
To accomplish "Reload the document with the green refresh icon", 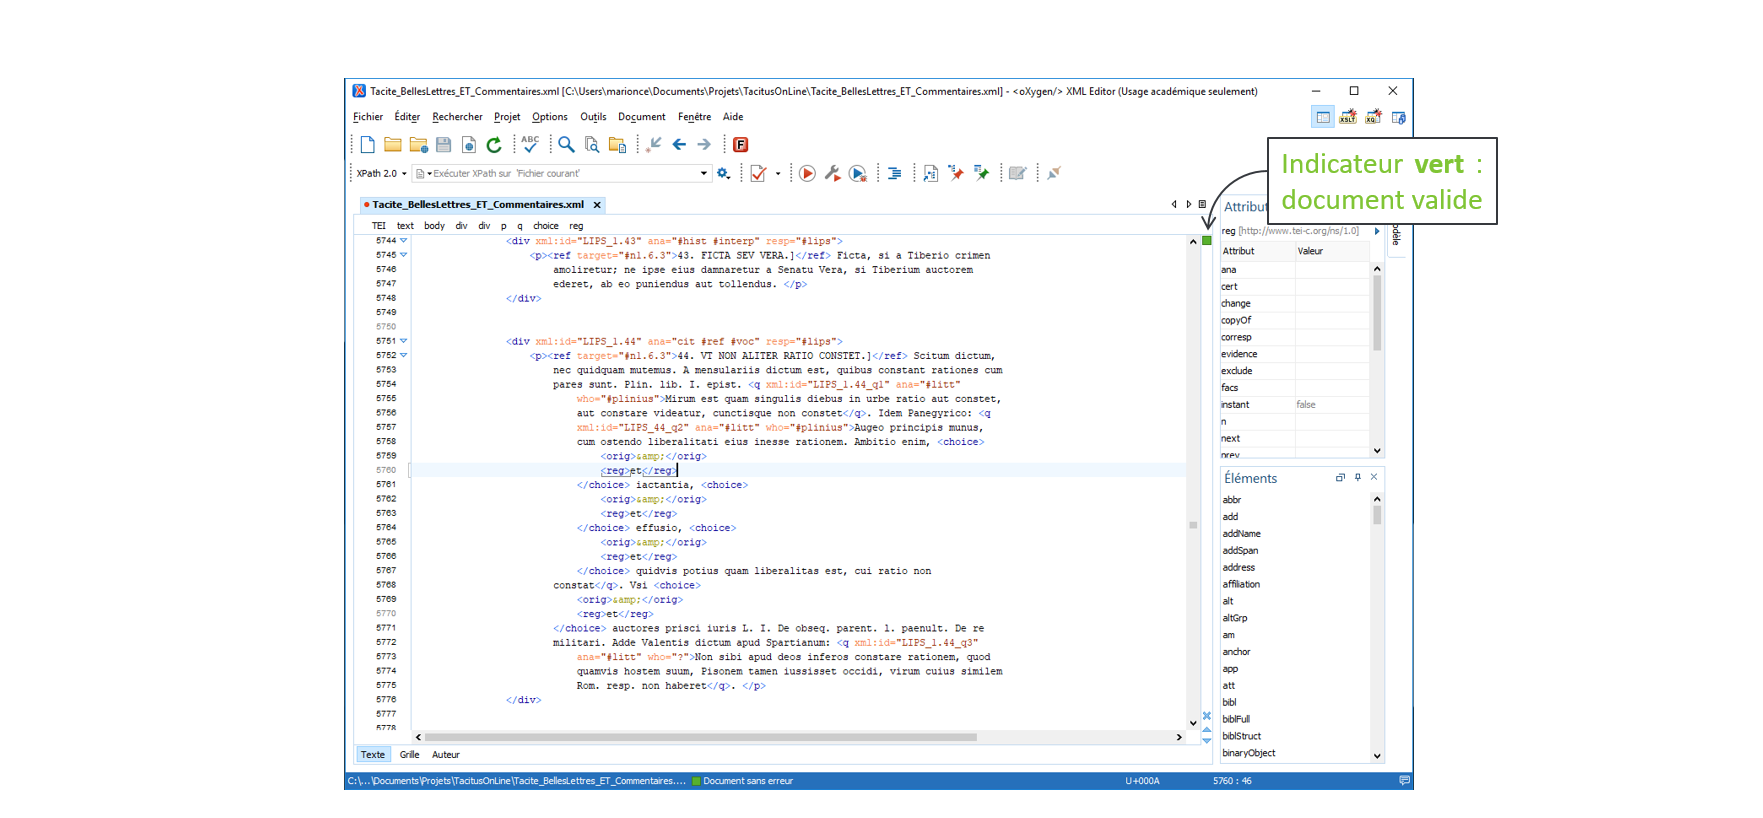I will (494, 145).
